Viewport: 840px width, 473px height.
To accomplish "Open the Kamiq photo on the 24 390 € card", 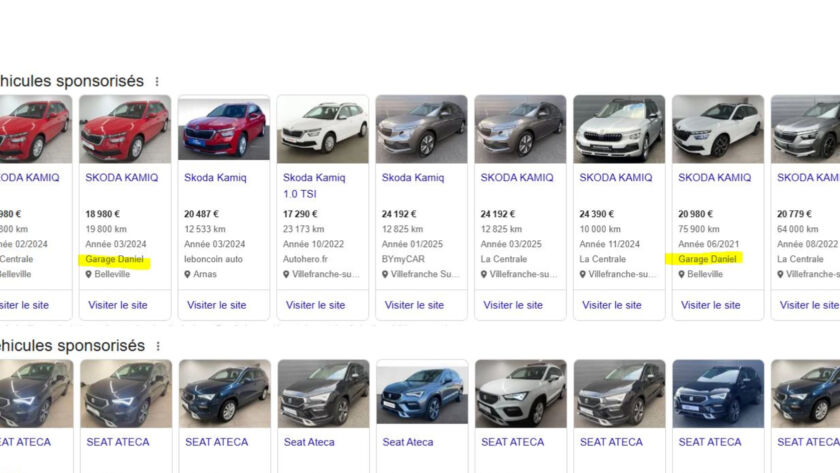I will tap(619, 129).
